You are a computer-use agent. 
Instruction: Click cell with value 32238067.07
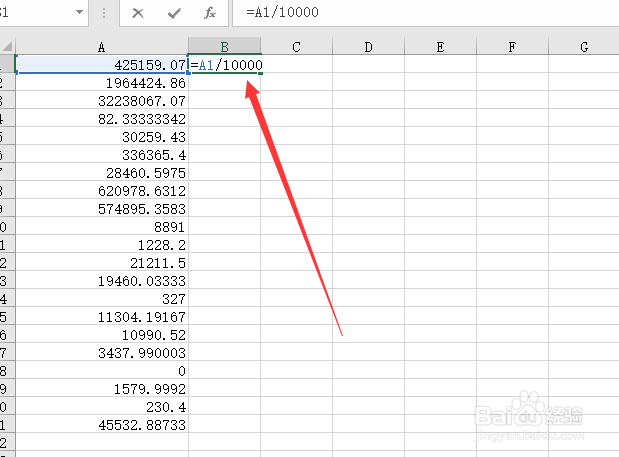(102, 101)
